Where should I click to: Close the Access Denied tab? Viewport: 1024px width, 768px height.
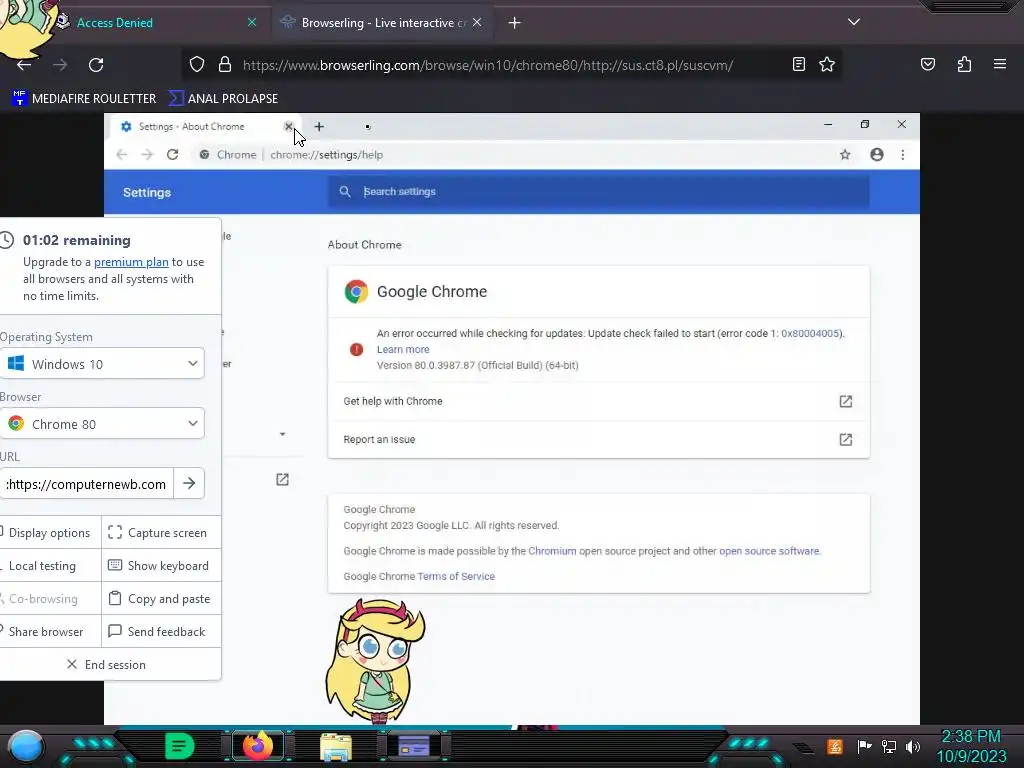click(251, 22)
